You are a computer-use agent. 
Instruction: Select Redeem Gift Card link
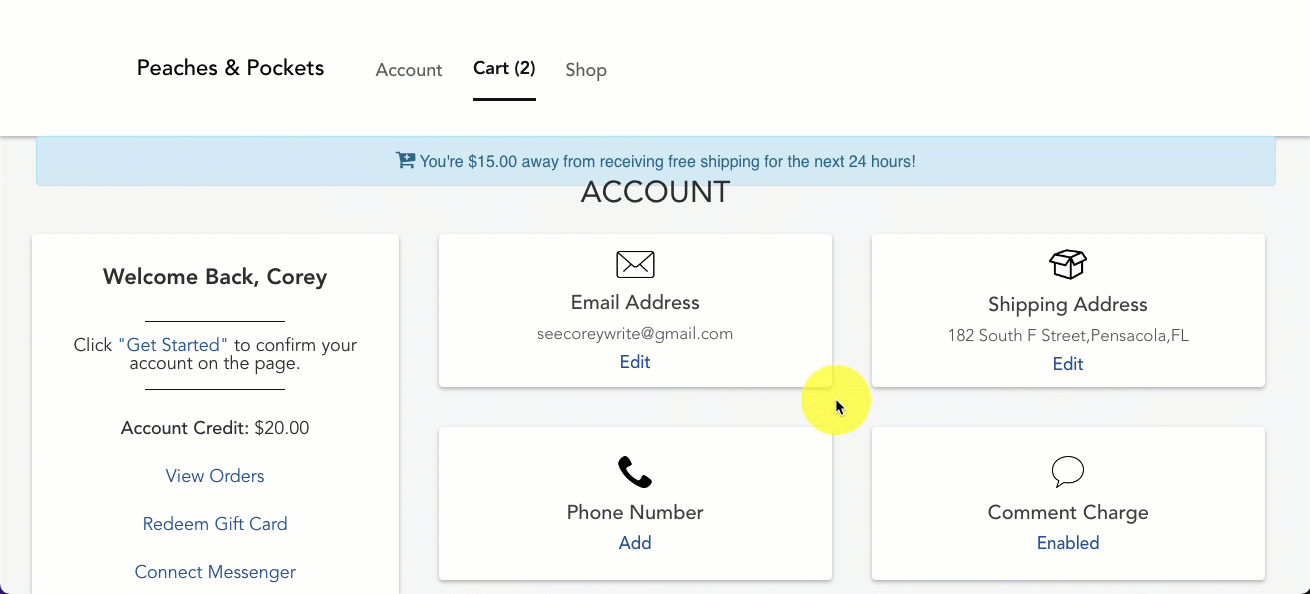tap(215, 524)
